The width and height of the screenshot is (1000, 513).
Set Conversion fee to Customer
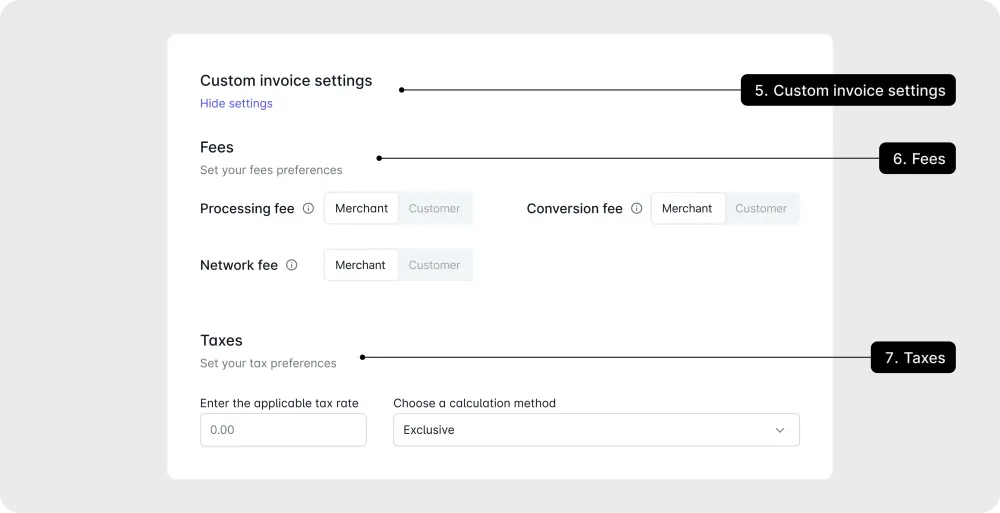tap(761, 208)
